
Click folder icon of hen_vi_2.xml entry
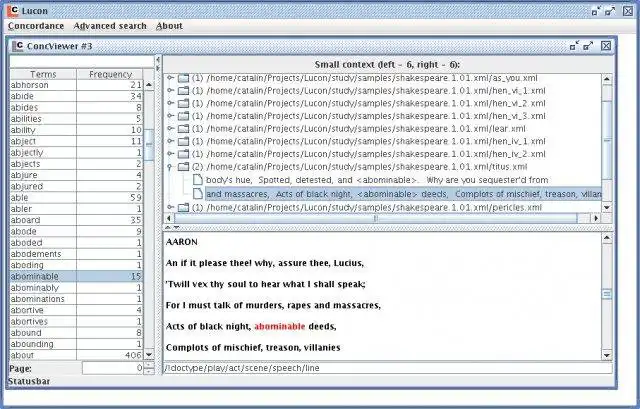[x=184, y=103]
